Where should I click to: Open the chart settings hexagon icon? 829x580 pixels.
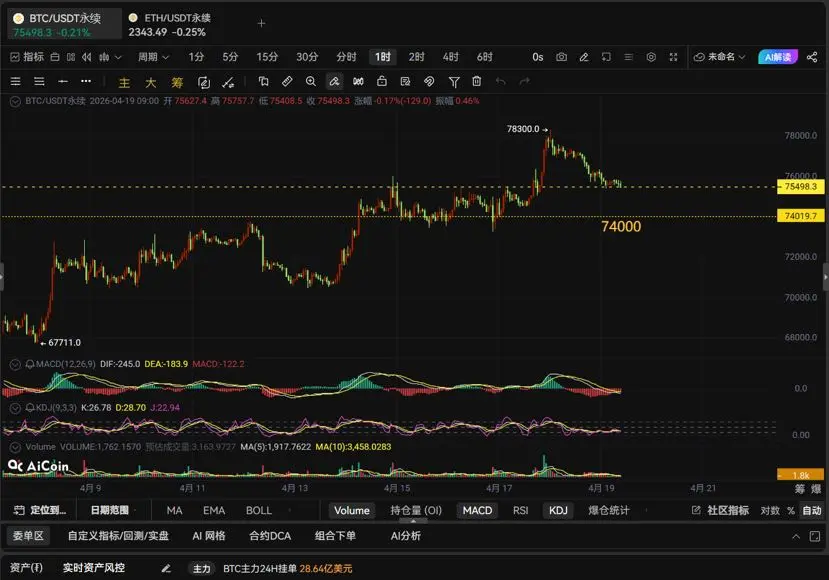(x=651, y=57)
